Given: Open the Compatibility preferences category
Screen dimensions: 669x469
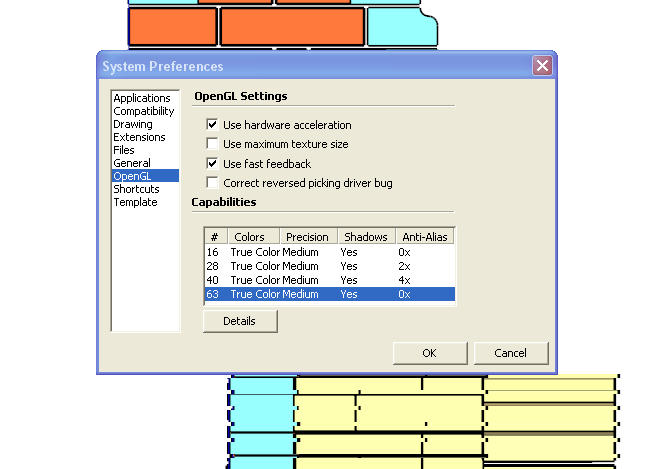Looking at the screenshot, I should [x=144, y=111].
